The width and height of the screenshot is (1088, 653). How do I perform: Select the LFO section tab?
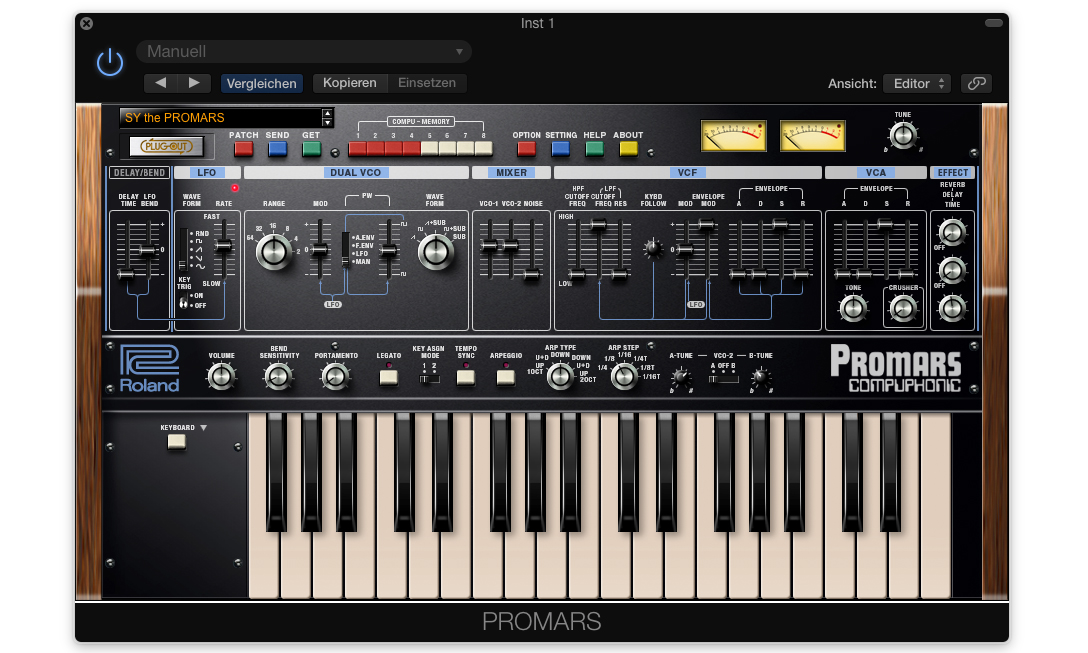207,172
